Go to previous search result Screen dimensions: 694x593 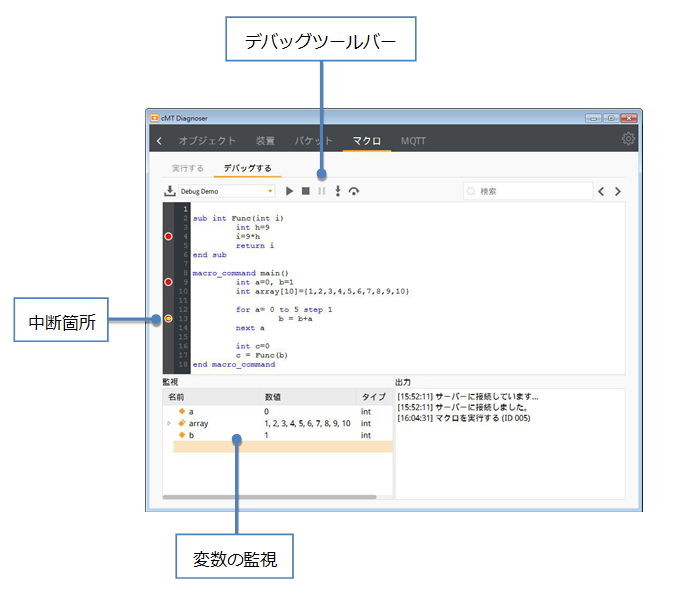pos(601,191)
